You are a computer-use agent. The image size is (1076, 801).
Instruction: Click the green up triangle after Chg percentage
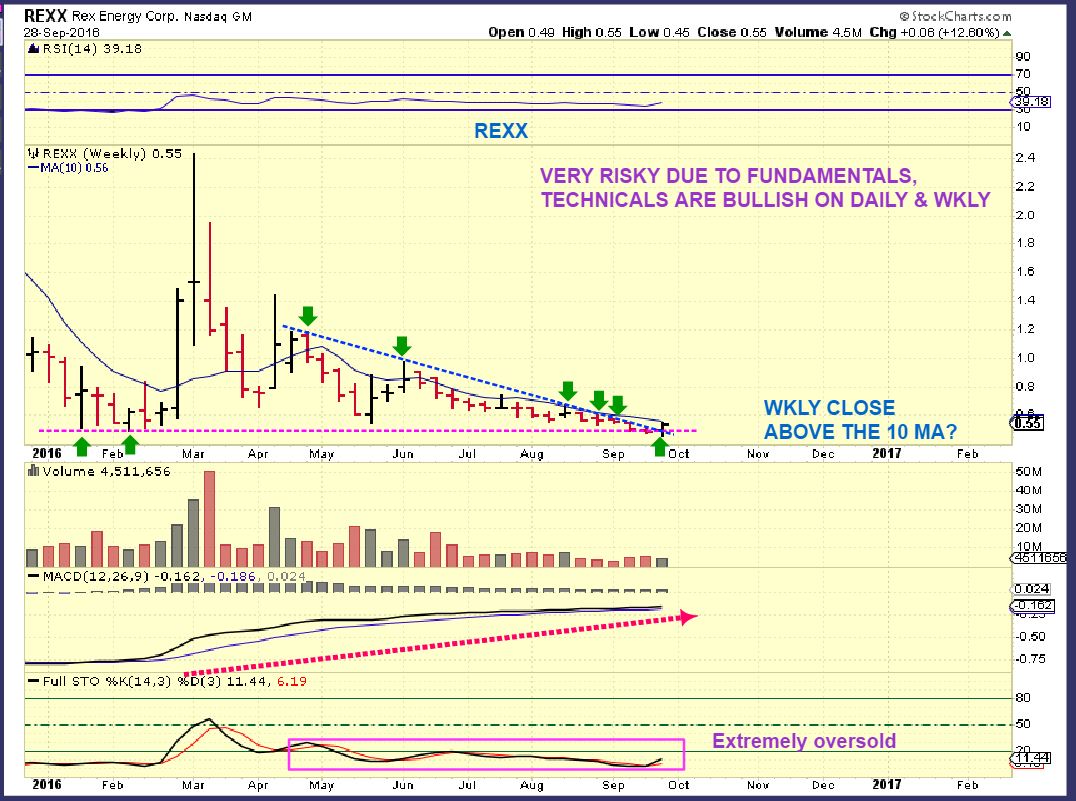pyautogui.click(x=1007, y=33)
